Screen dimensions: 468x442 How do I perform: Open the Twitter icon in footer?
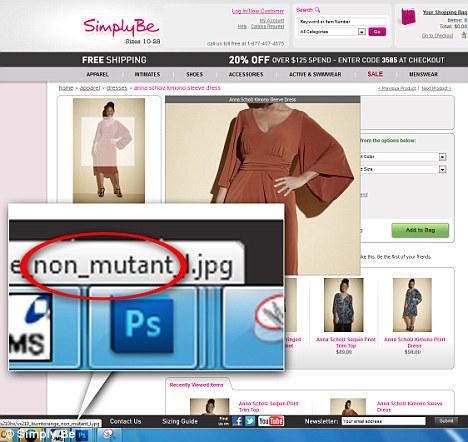click(250, 421)
